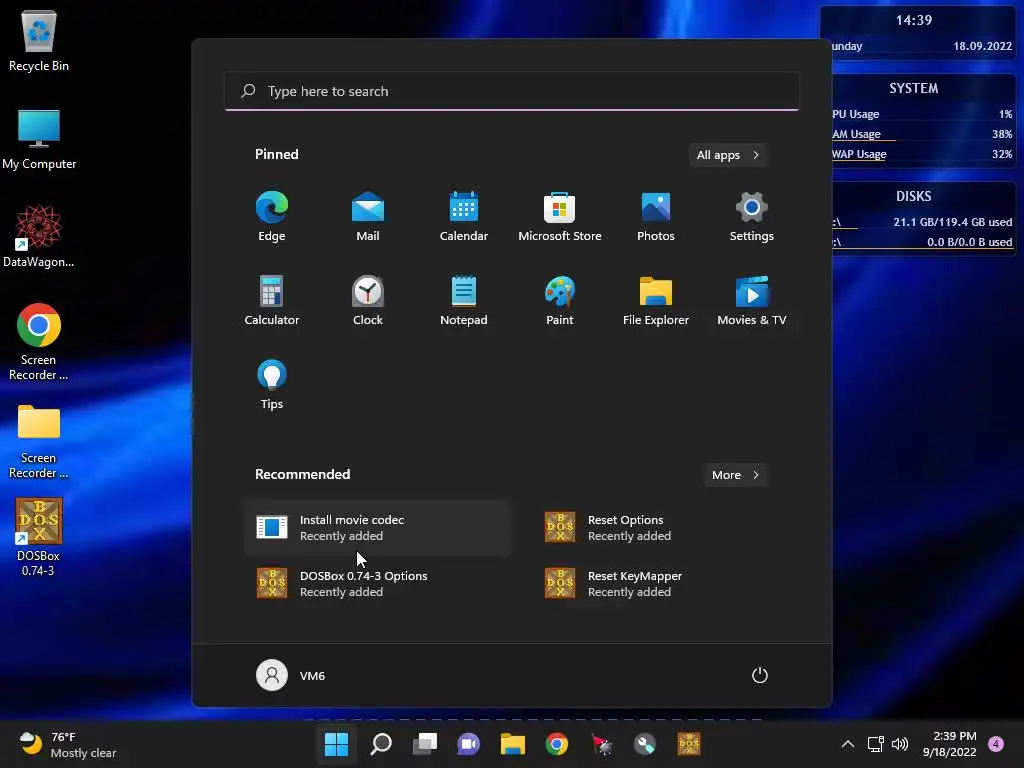1024x768 pixels.
Task: Expand the All apps list
Action: click(728, 155)
